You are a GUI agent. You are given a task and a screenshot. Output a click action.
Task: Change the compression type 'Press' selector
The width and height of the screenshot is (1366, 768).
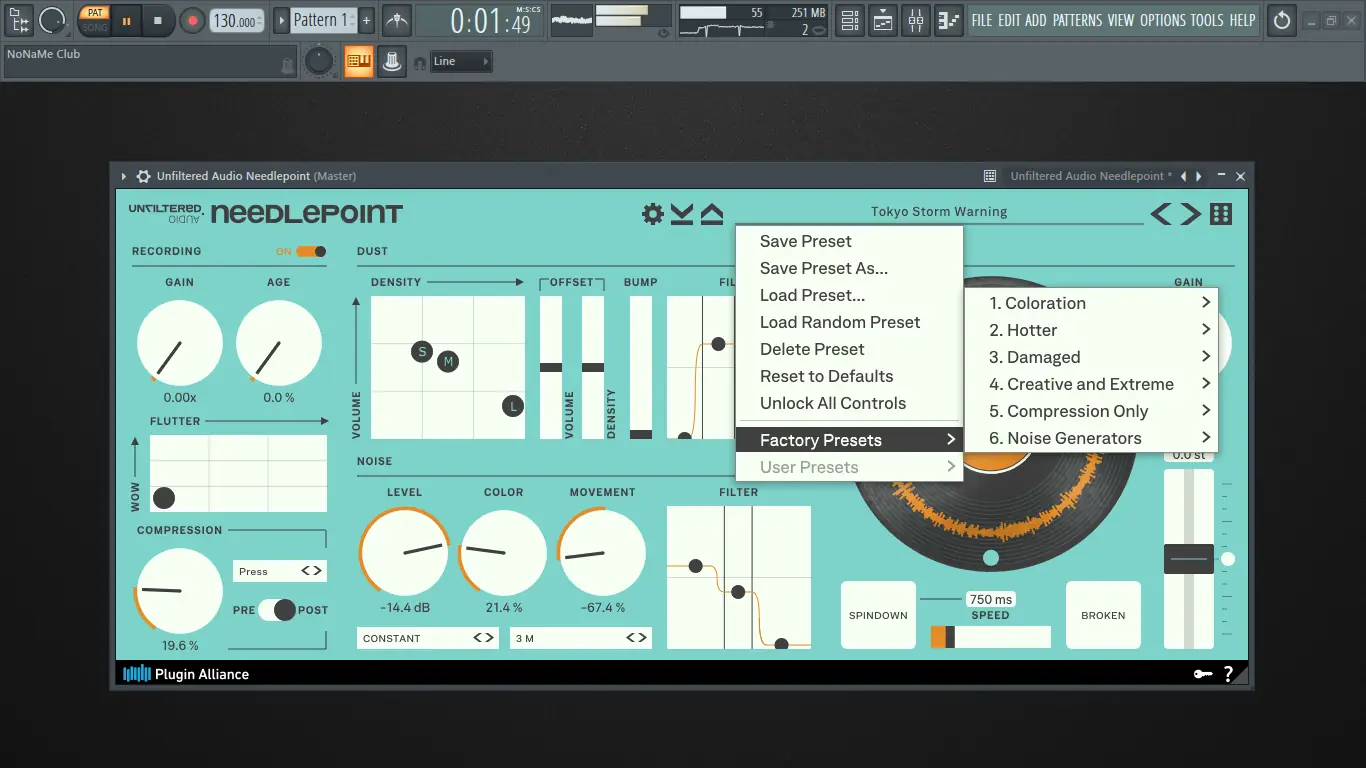280,571
